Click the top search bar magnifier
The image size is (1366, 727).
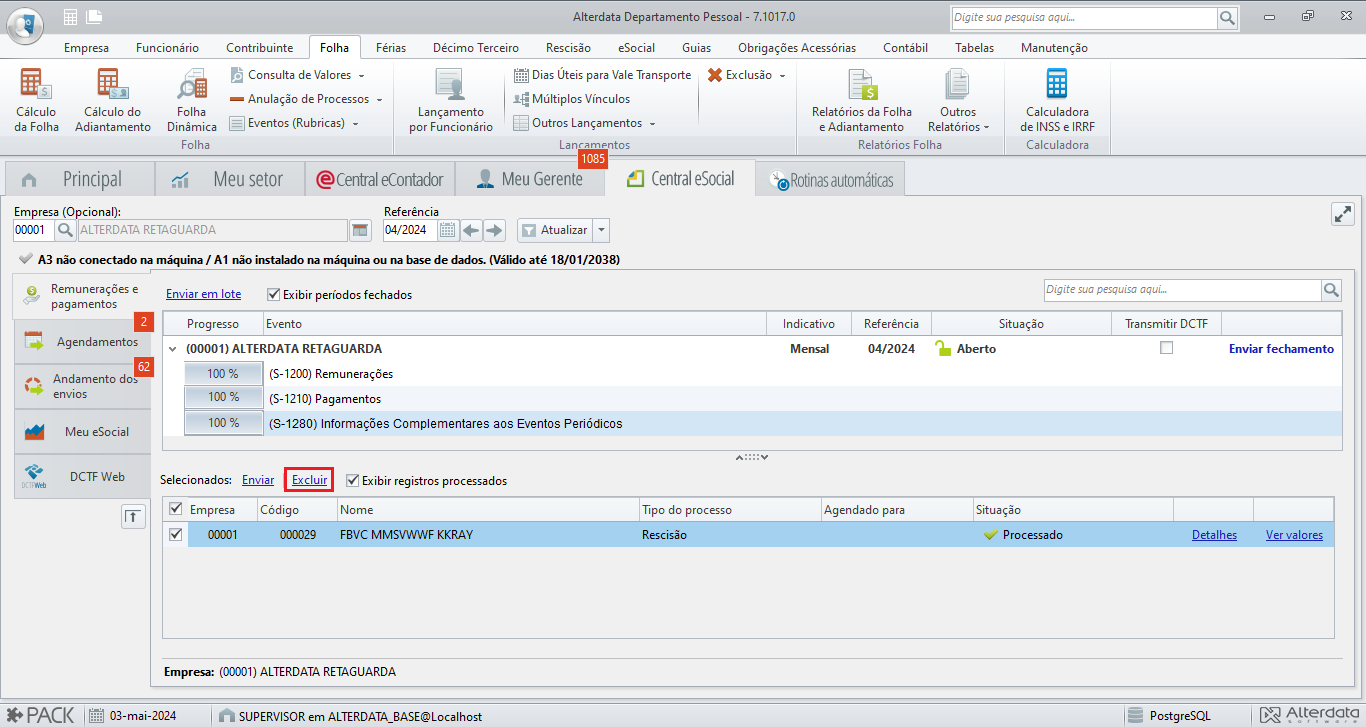1227,18
